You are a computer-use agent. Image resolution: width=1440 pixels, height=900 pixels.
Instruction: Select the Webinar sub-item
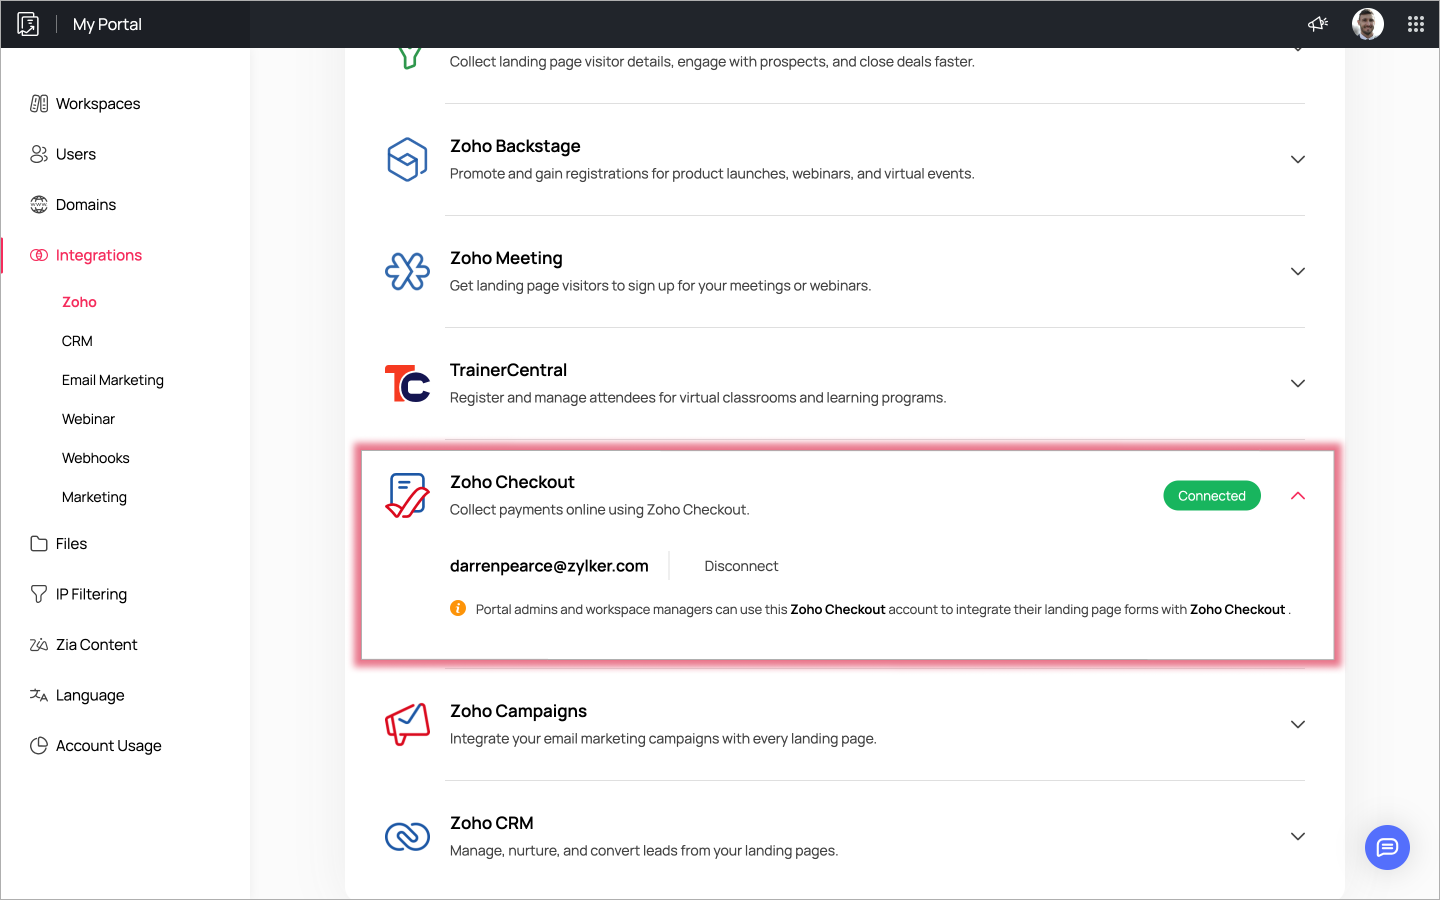pyautogui.click(x=88, y=419)
